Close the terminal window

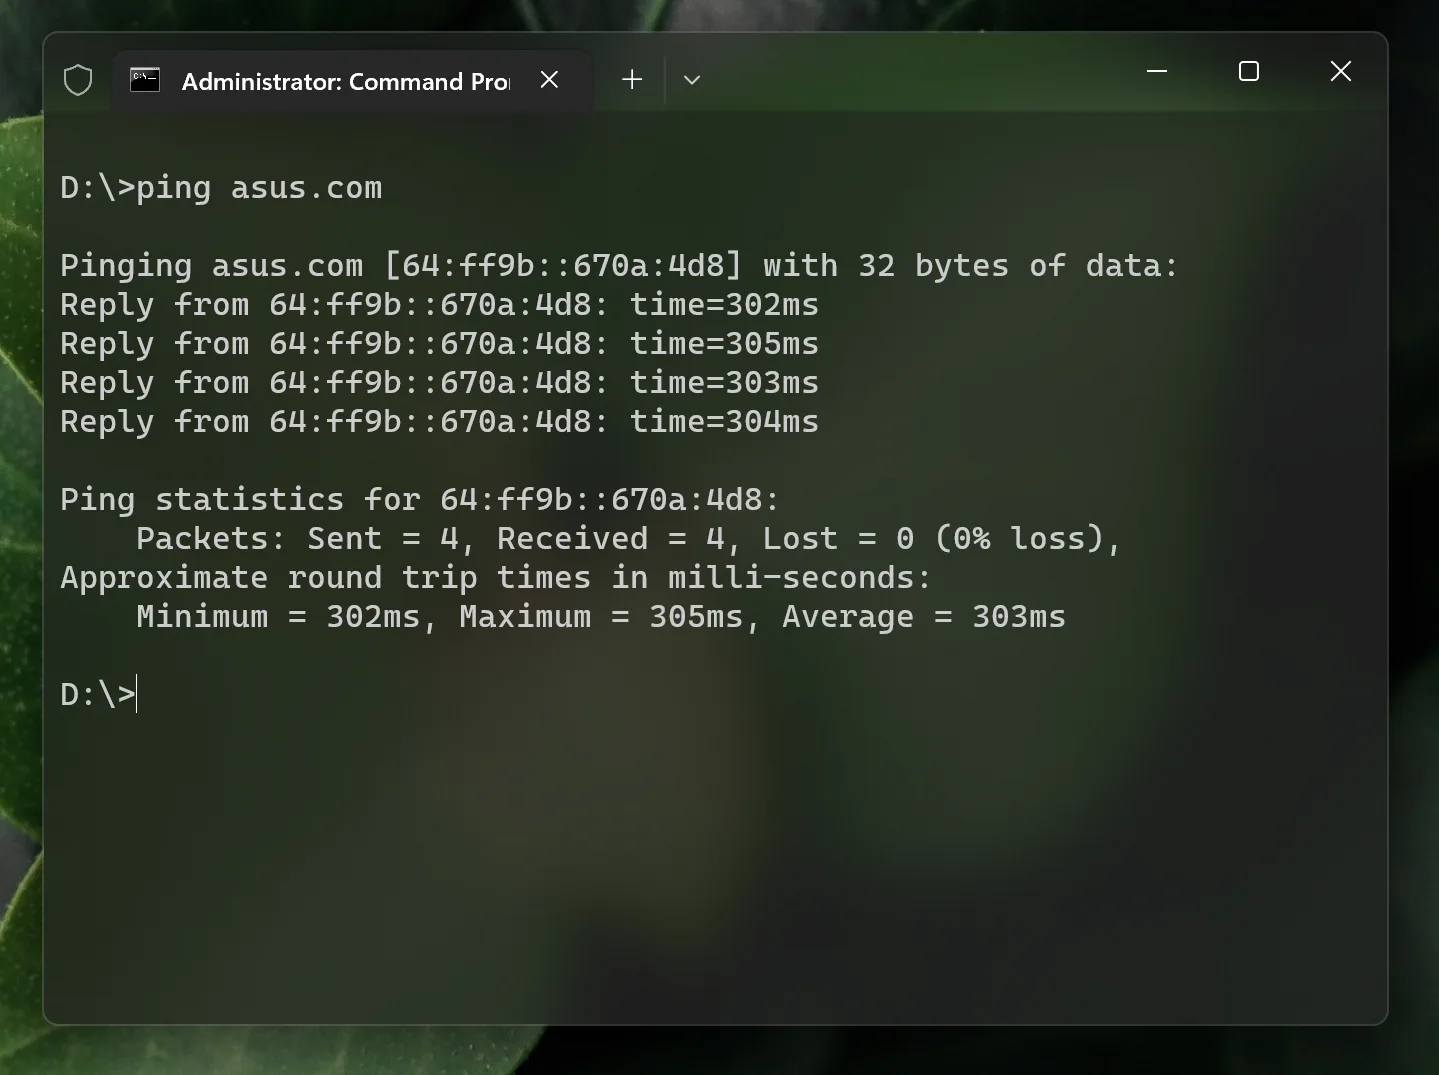coord(1341,71)
